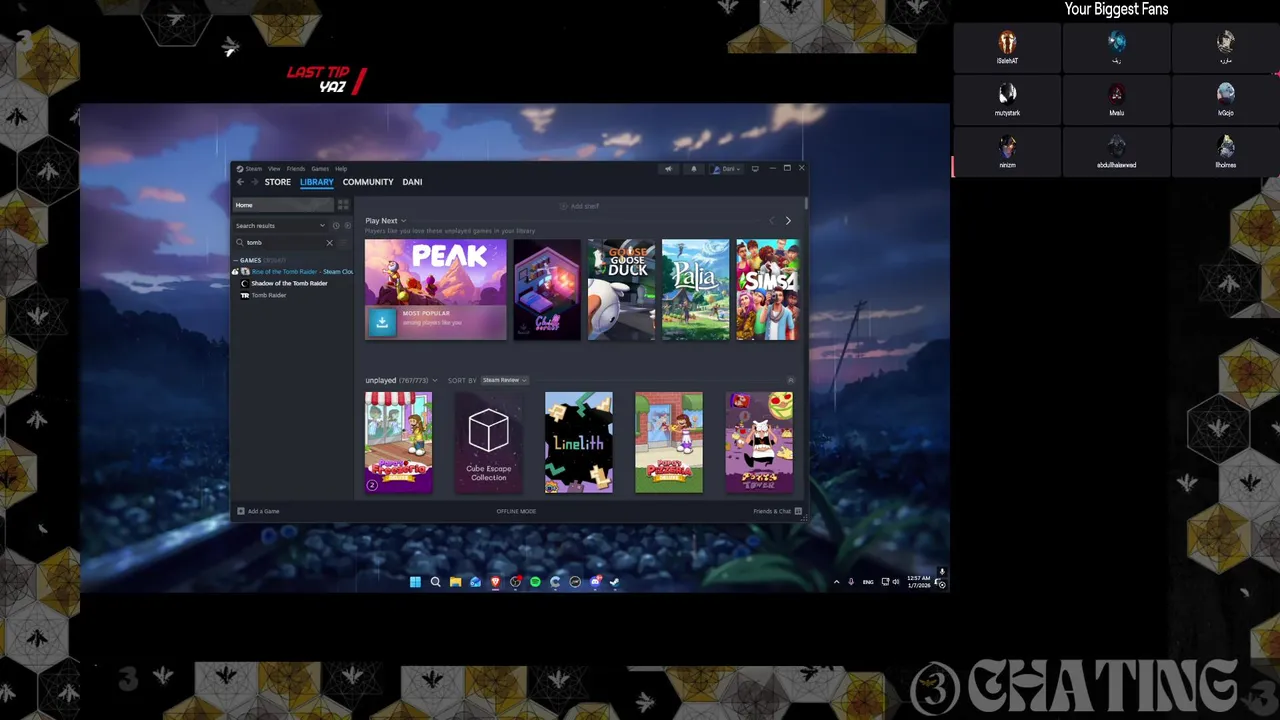Open Papa's Freezeria Deluxe cover
Screen dimensions: 1280x720
click(399, 442)
